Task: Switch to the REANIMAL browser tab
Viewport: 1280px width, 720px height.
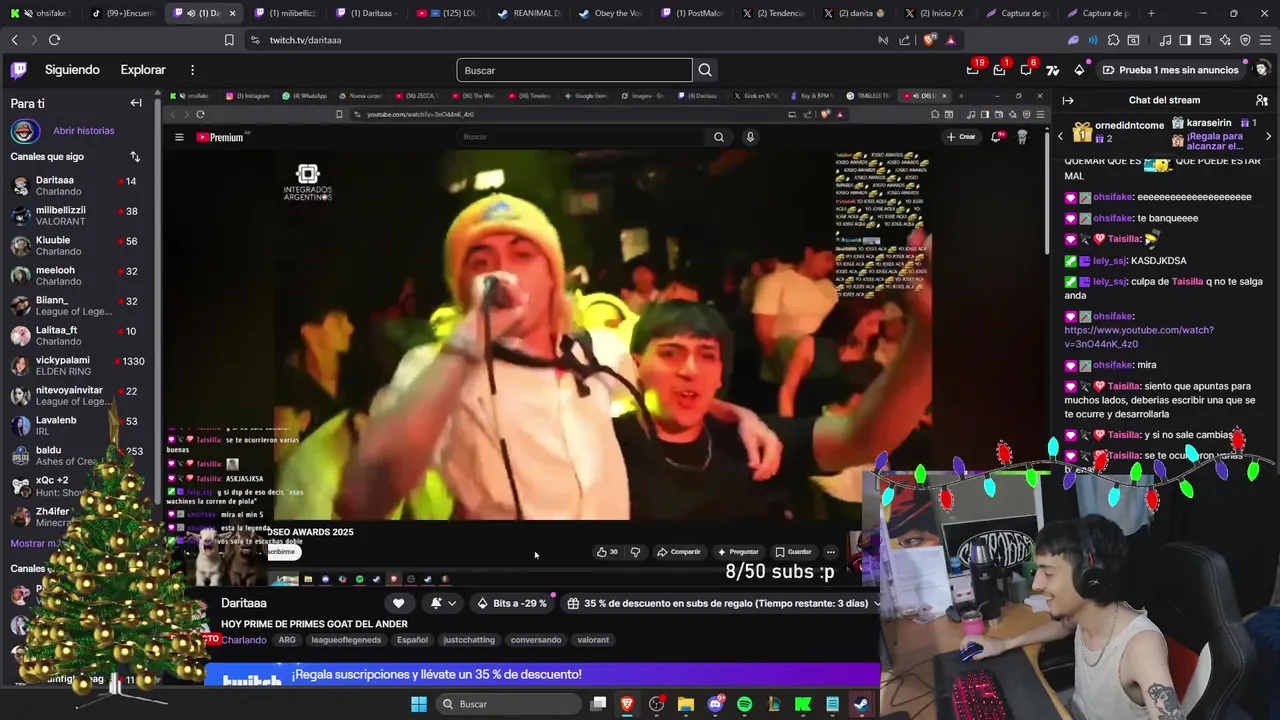Action: tap(529, 13)
